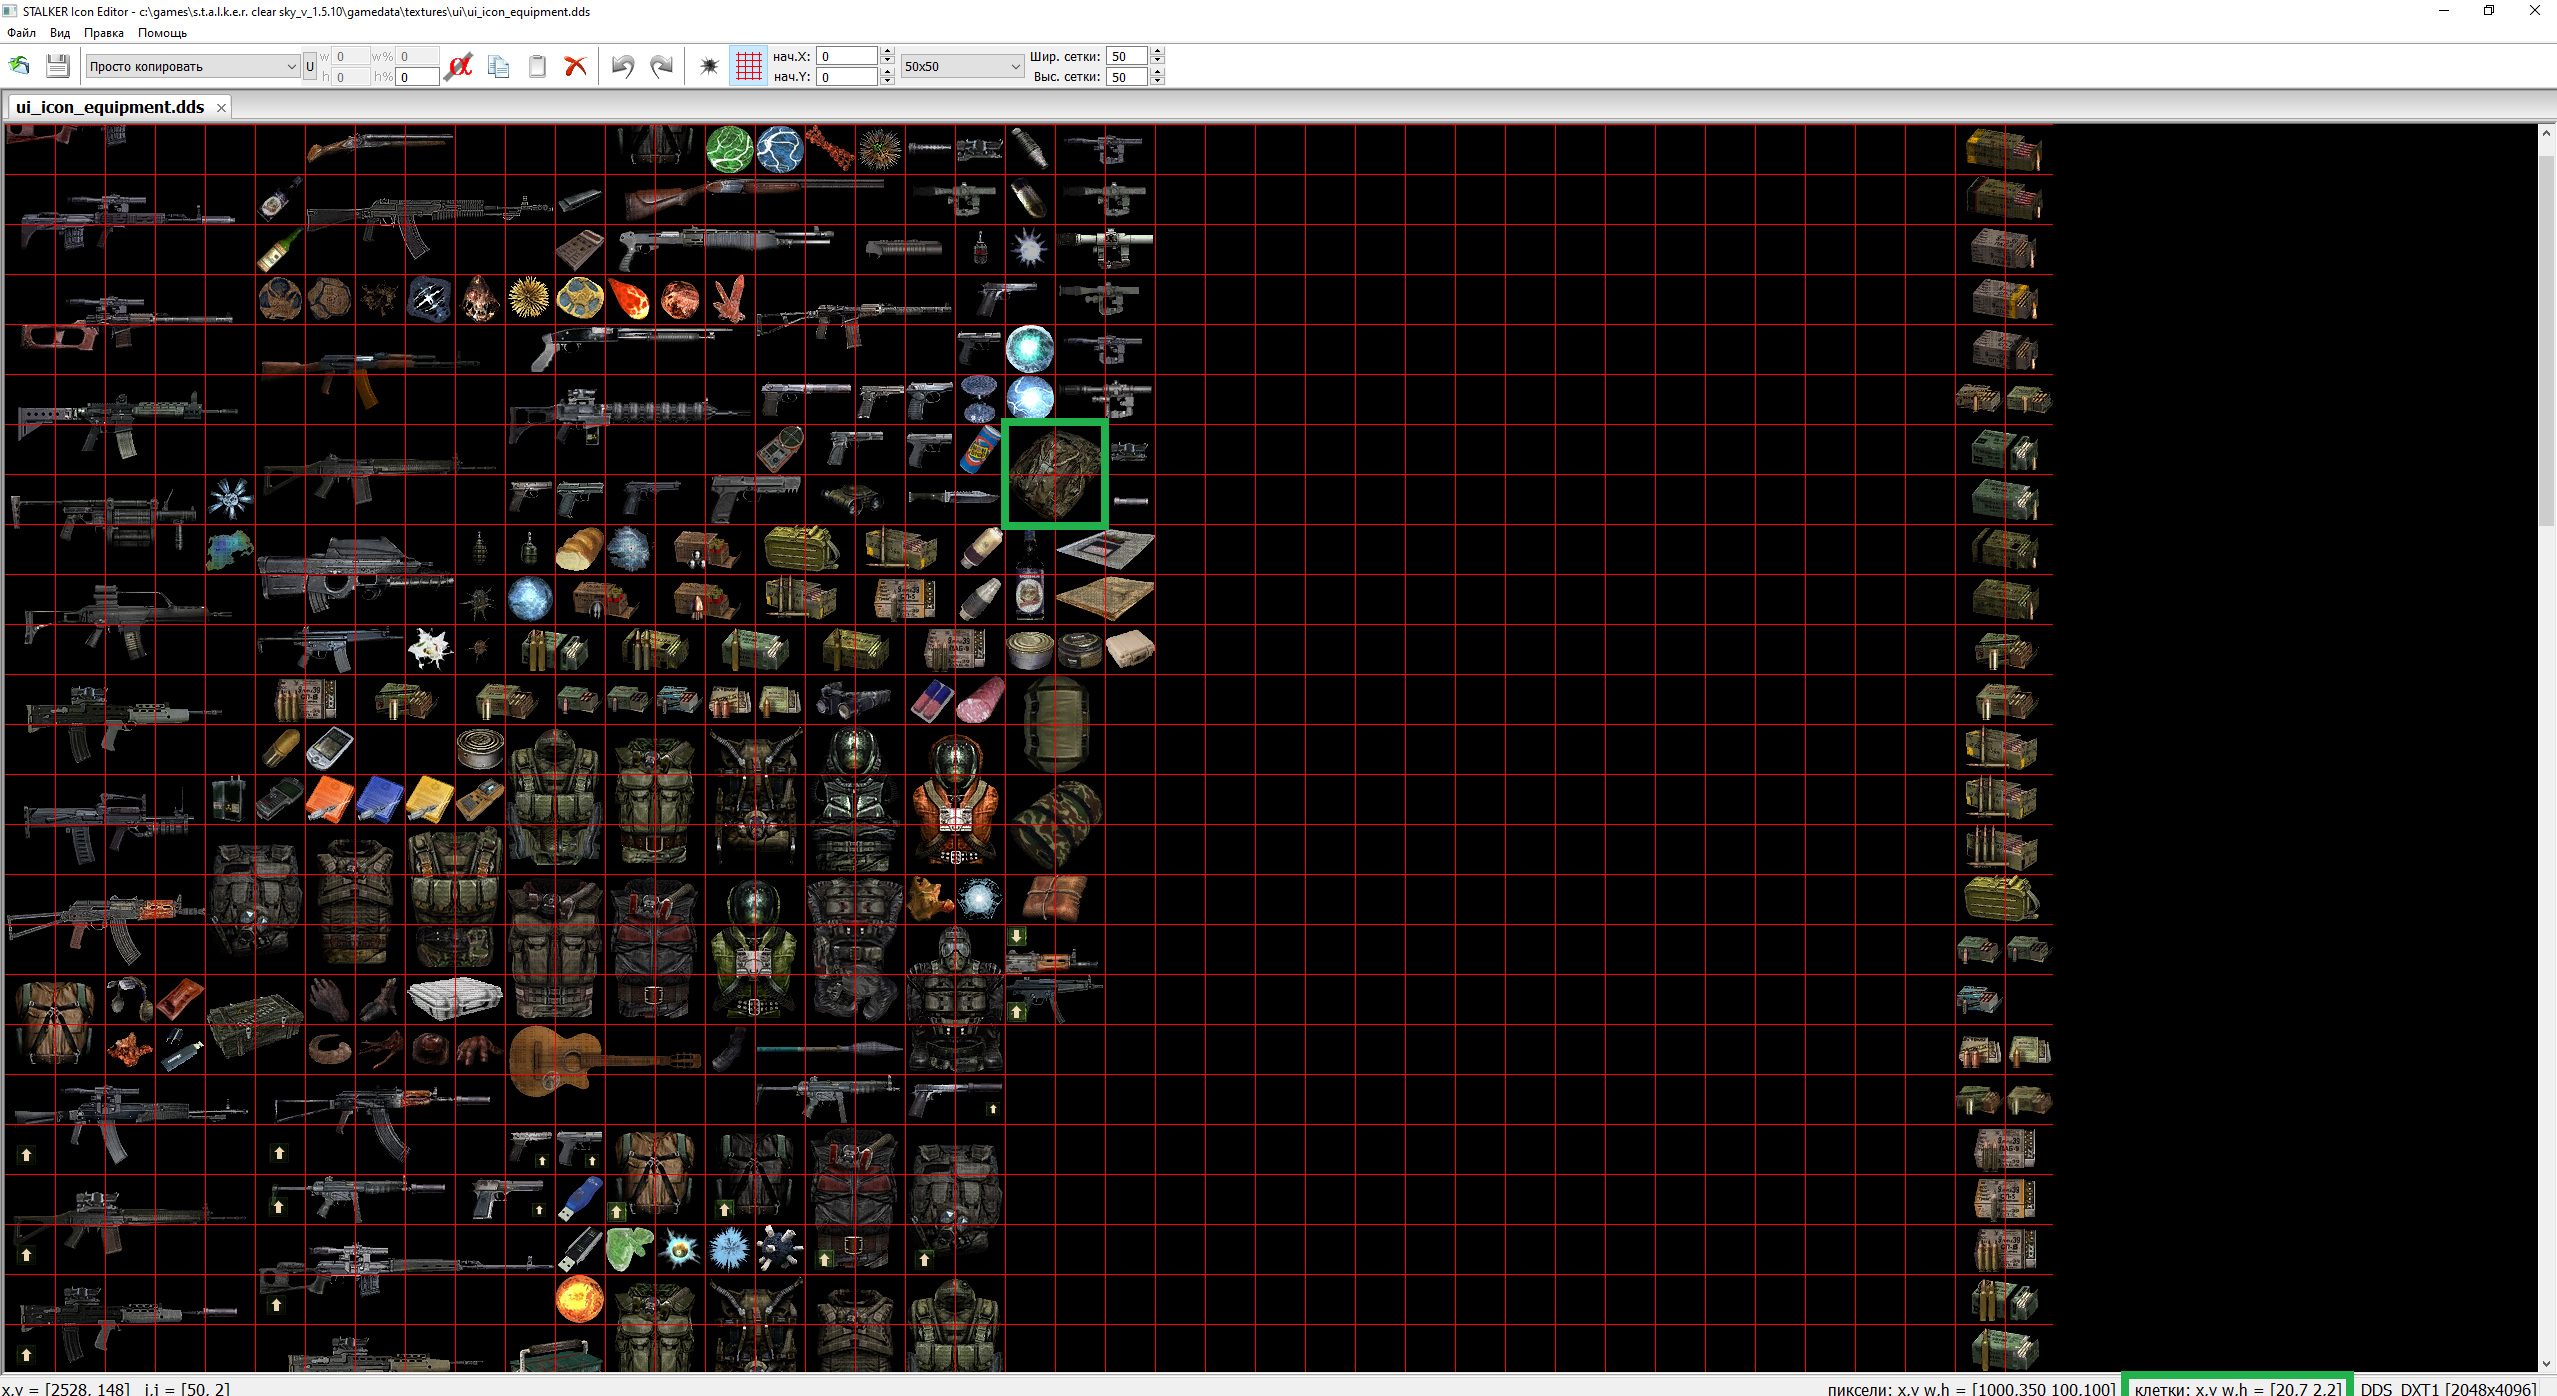Increase the 'Шир. сетки' value with up arrow
The height and width of the screenshot is (1396, 2557).
click(x=1157, y=52)
